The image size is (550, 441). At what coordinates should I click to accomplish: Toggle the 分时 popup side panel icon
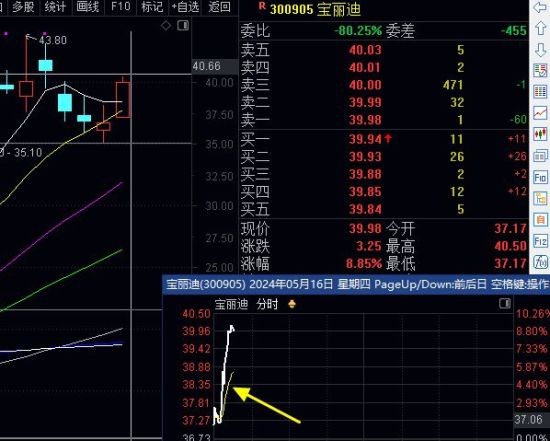click(505, 303)
